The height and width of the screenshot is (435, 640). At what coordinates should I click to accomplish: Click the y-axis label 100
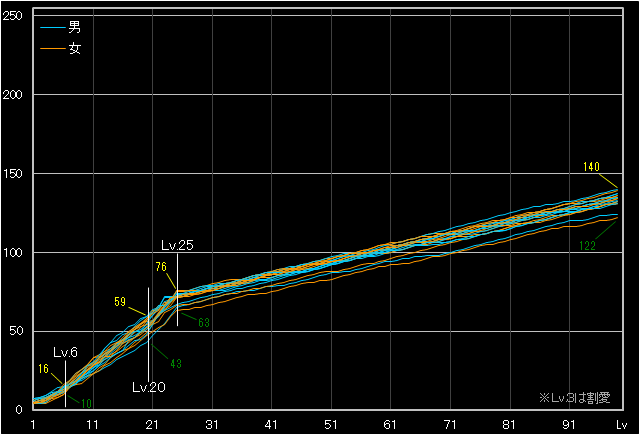coord(12,253)
